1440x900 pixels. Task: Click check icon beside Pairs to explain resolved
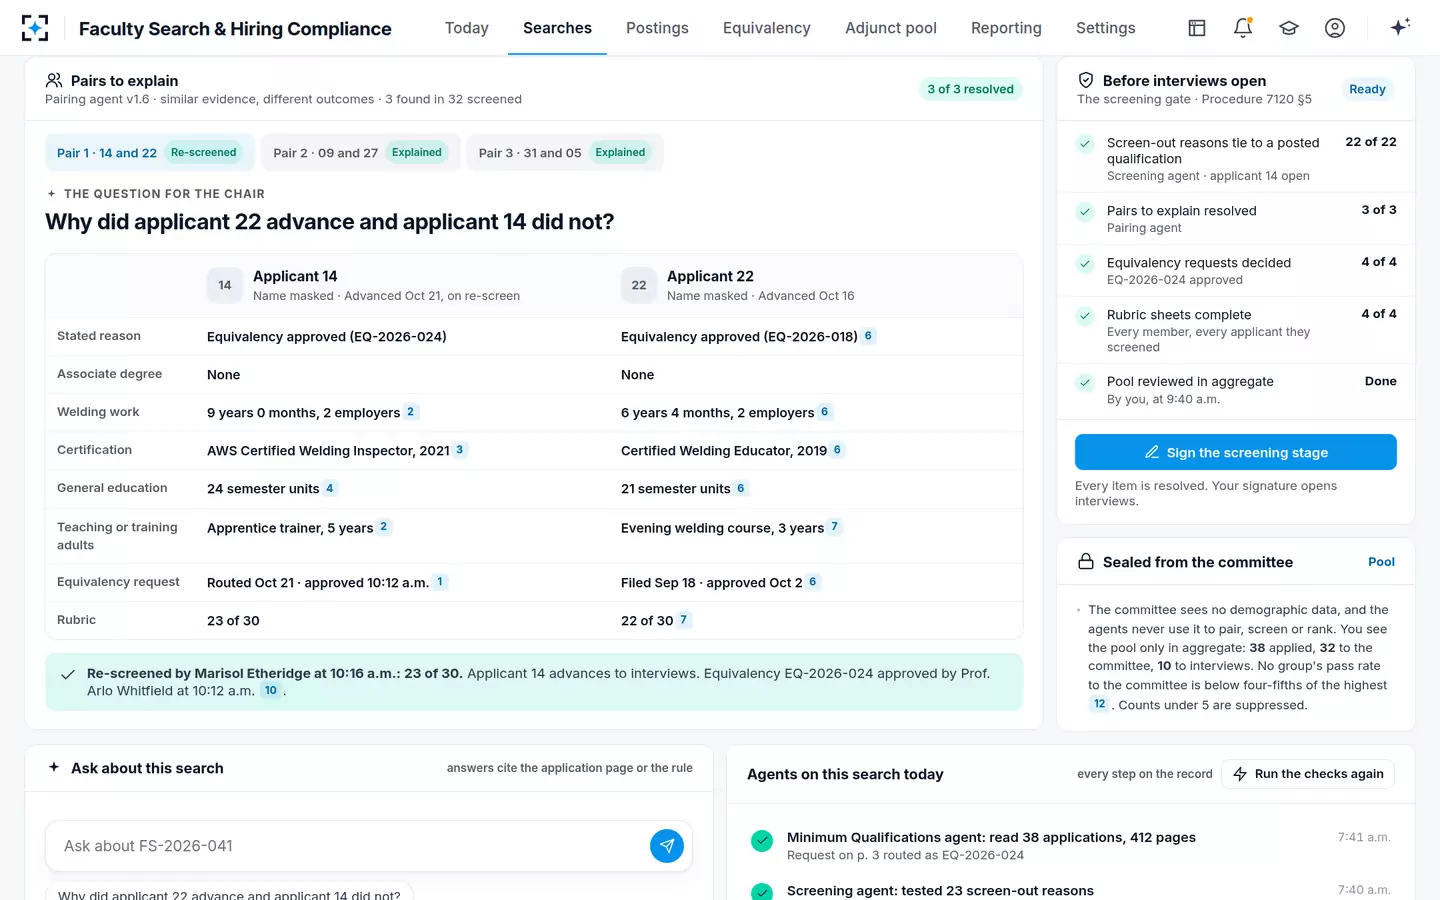[1085, 212]
